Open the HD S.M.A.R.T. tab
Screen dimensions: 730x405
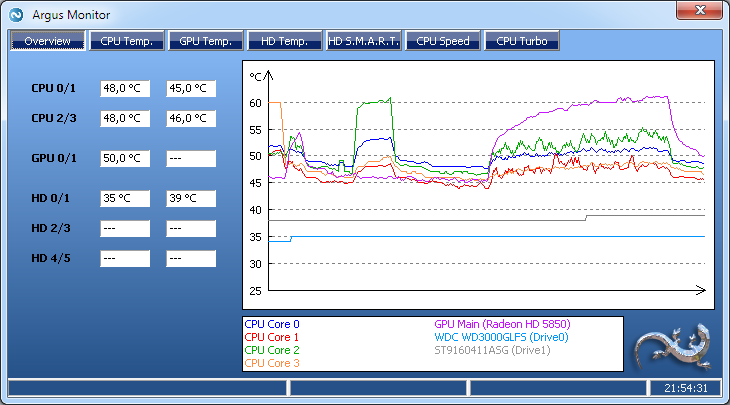pos(364,41)
